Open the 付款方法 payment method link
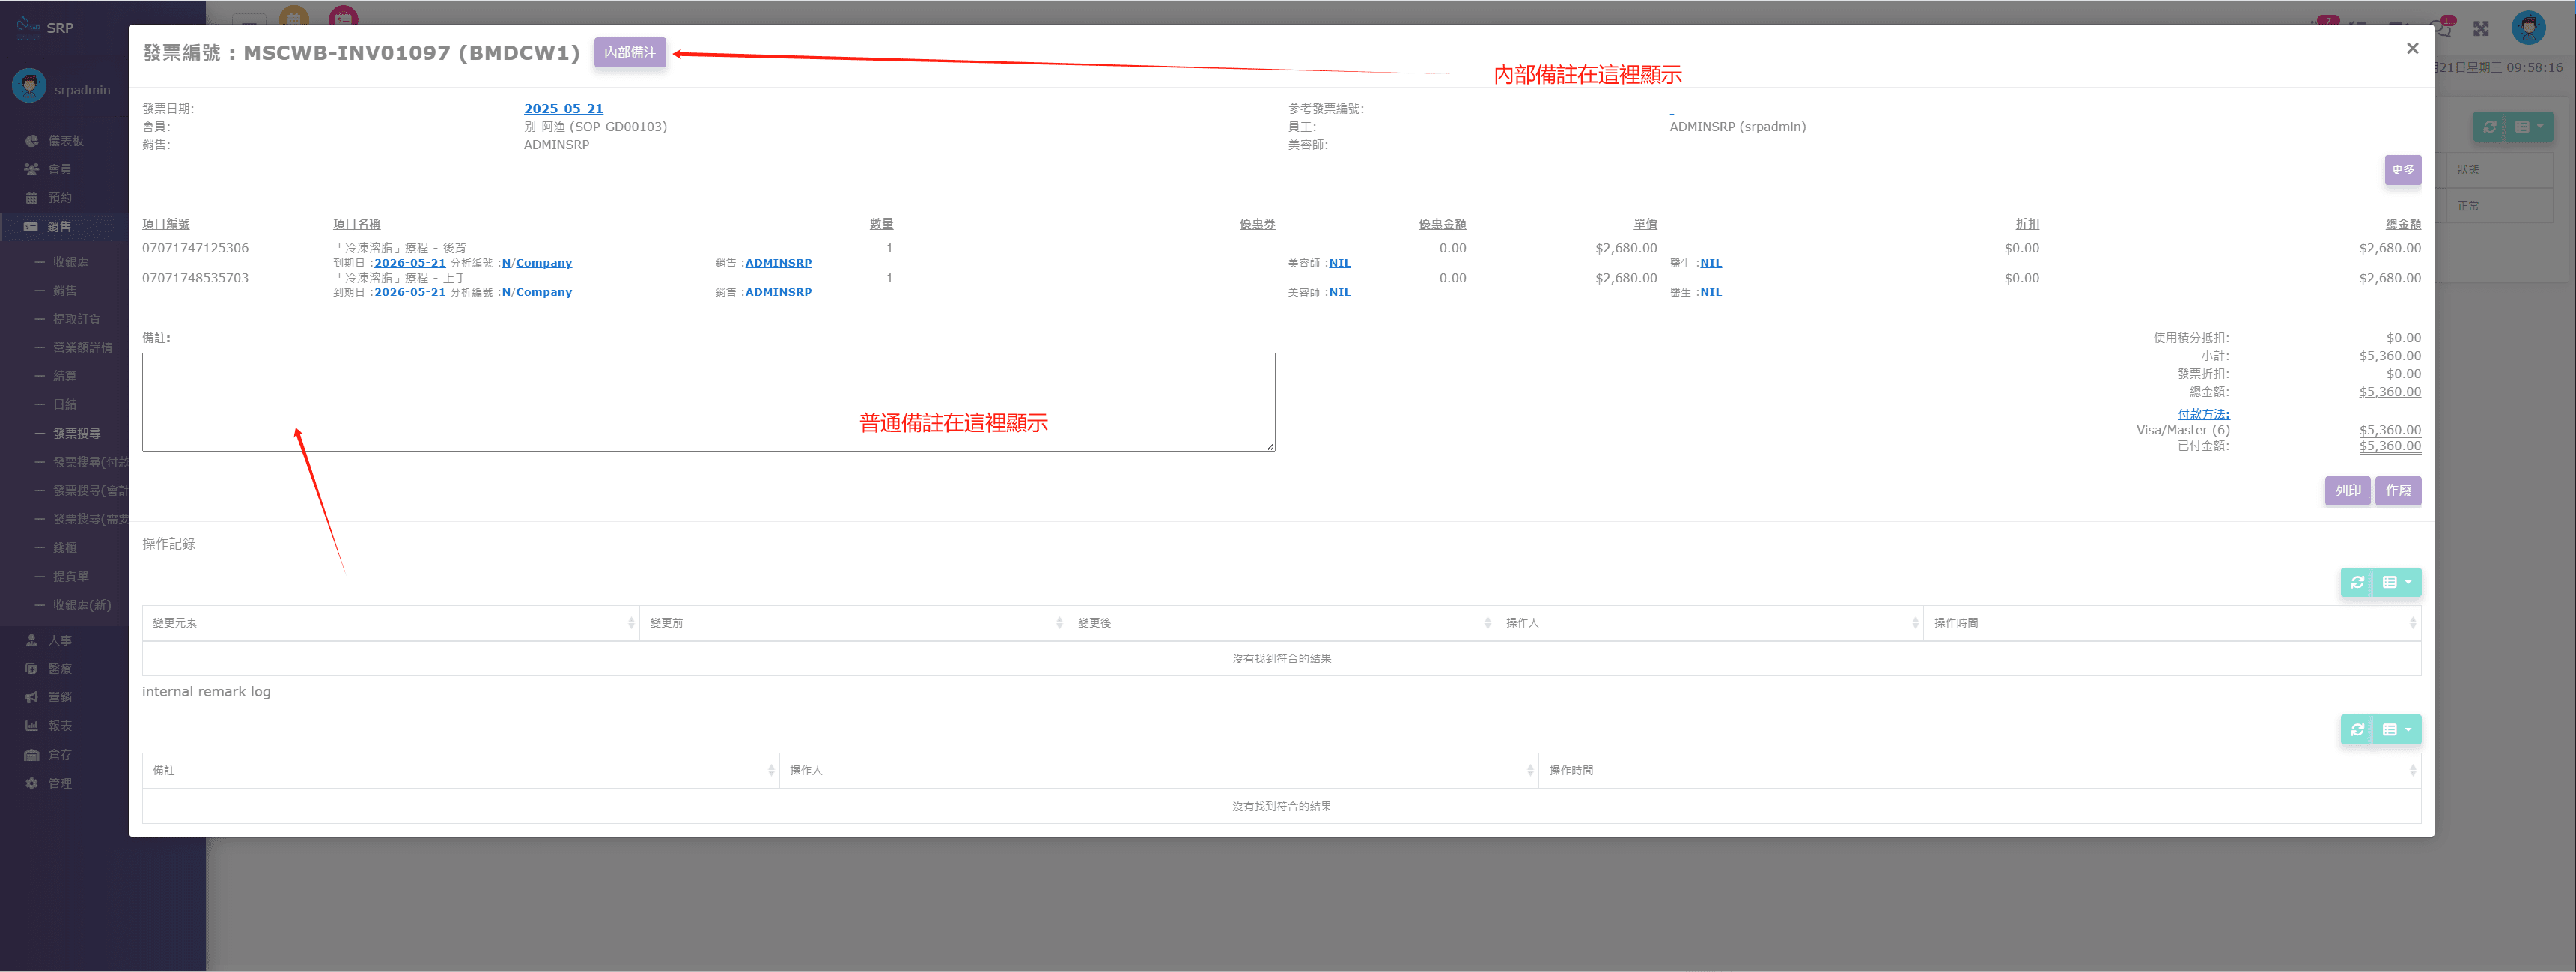 tap(2203, 414)
